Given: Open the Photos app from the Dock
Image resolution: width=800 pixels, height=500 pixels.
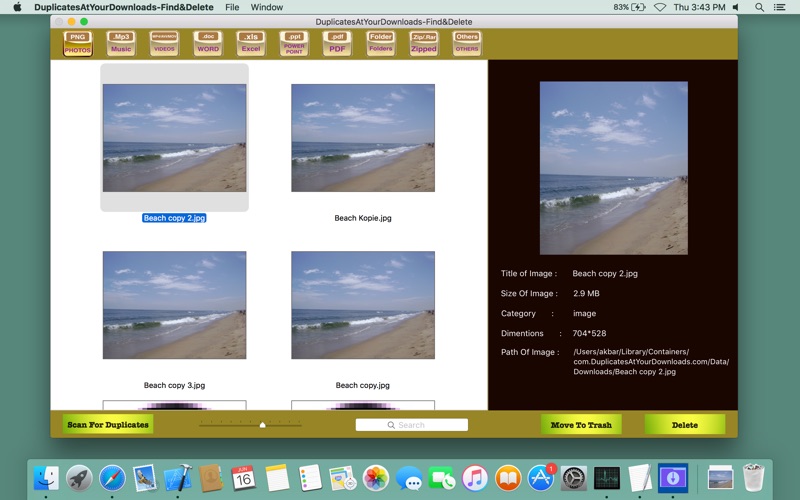Looking at the screenshot, I should pos(376,479).
